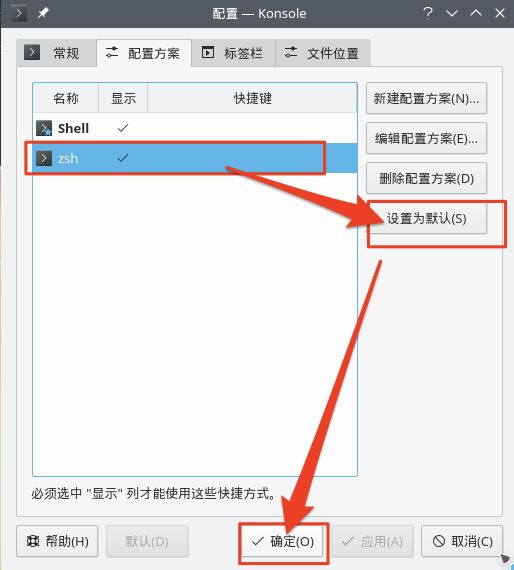Open 编辑配置方案(E)... dialog

point(426,138)
